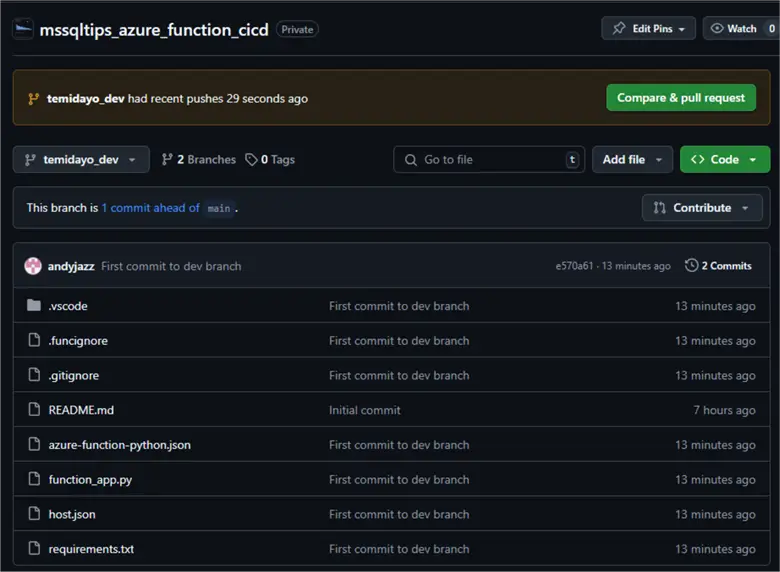Click the andyjazz username
Image resolution: width=780 pixels, height=572 pixels.
[71, 267]
